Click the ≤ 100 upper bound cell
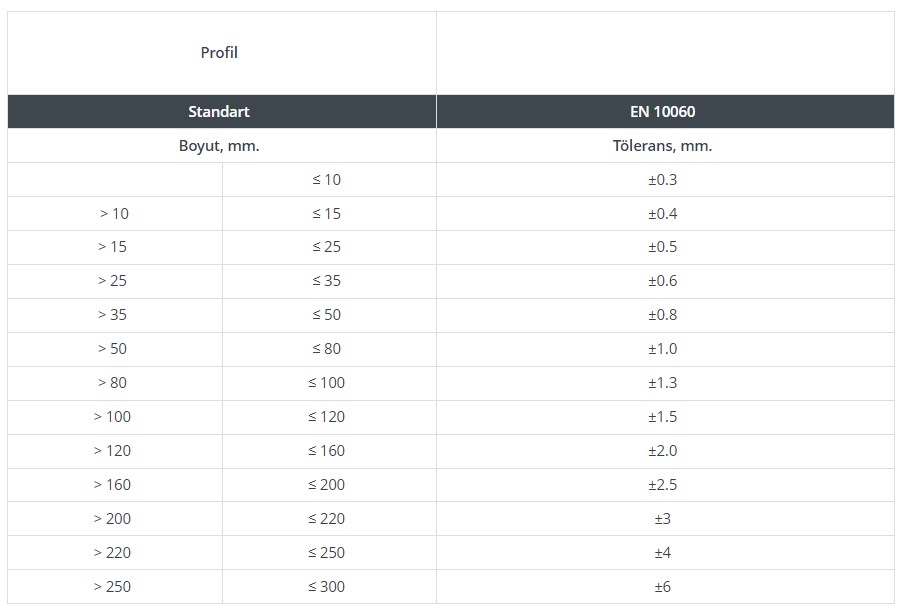 (326, 383)
